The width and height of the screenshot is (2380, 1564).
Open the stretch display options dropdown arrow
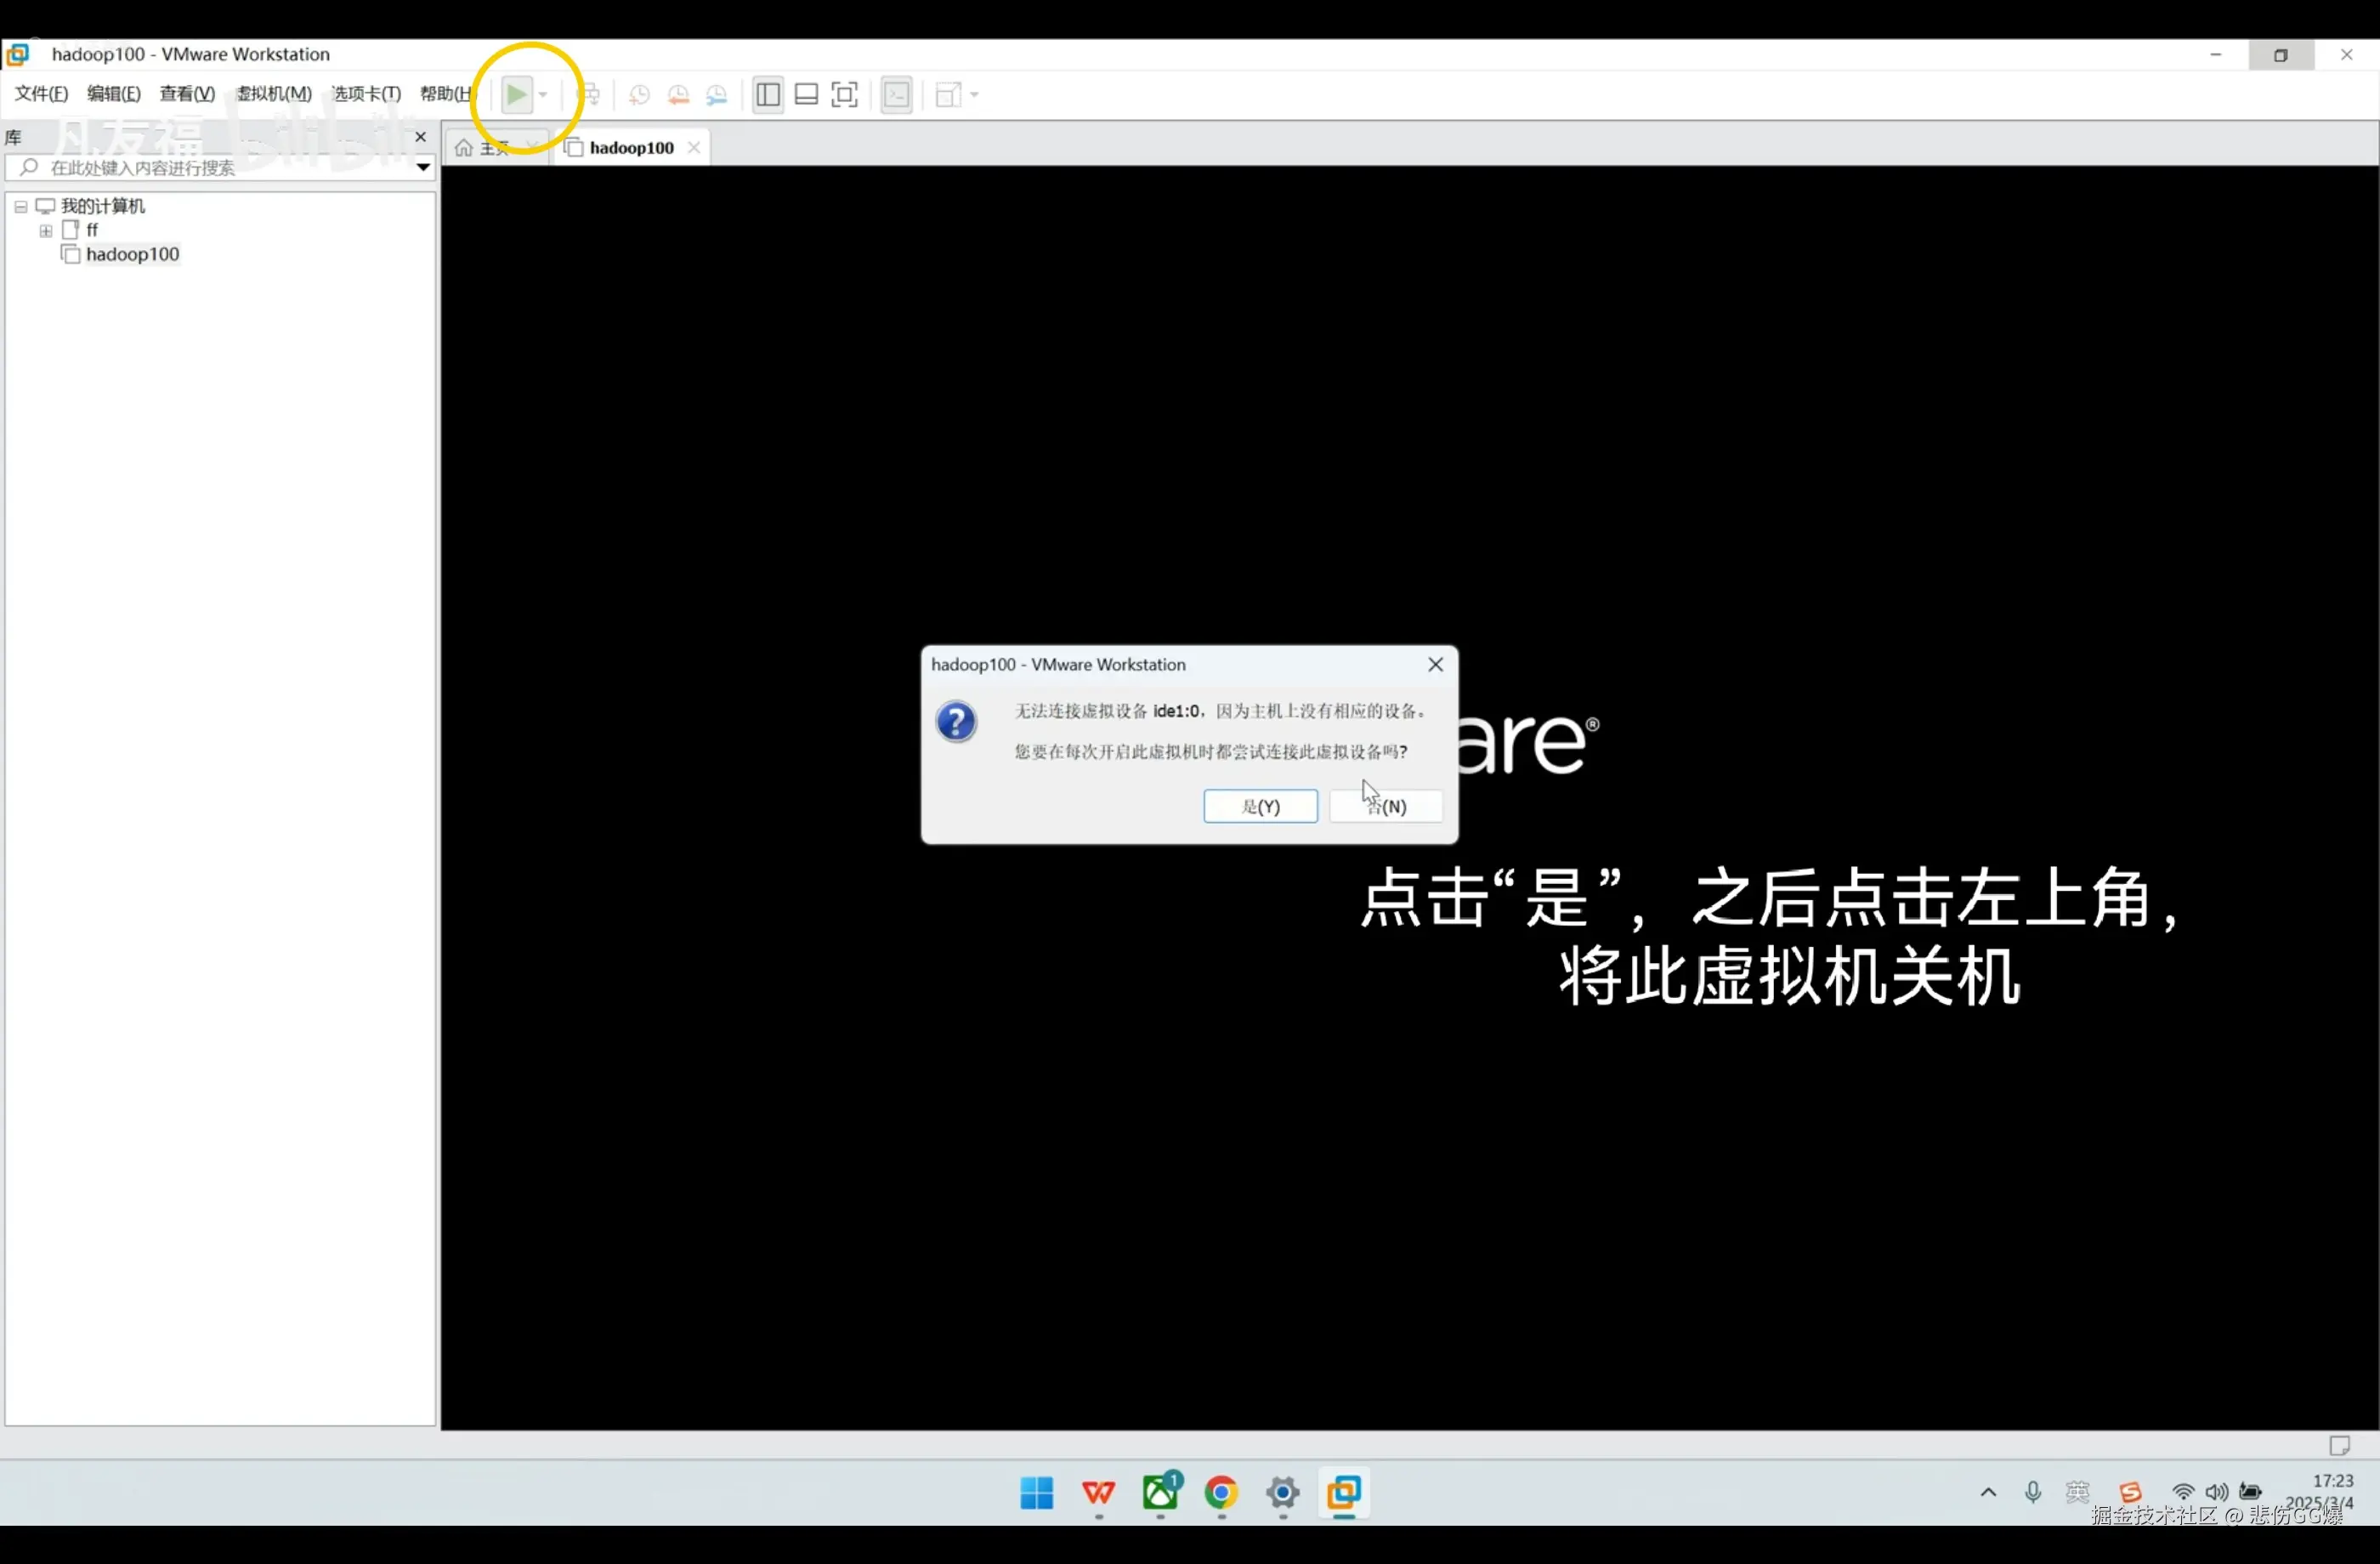tap(974, 95)
